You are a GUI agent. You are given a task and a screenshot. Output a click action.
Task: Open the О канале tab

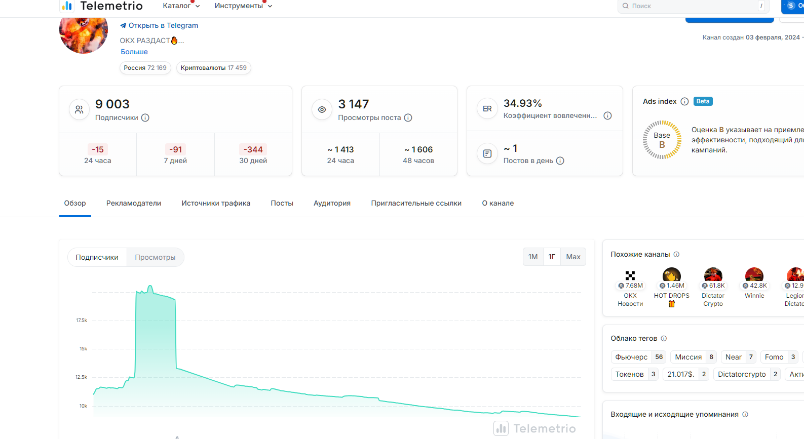click(x=498, y=203)
